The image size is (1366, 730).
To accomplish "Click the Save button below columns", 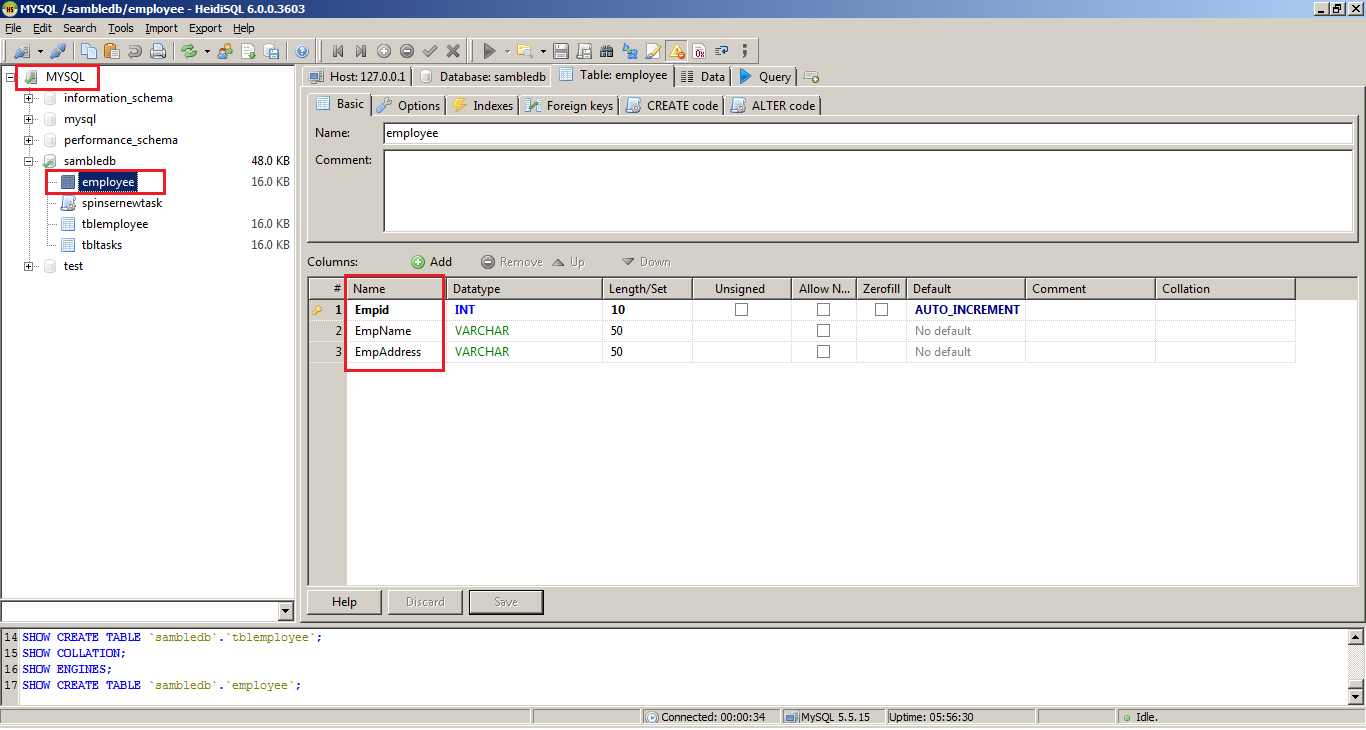I will pyautogui.click(x=506, y=602).
